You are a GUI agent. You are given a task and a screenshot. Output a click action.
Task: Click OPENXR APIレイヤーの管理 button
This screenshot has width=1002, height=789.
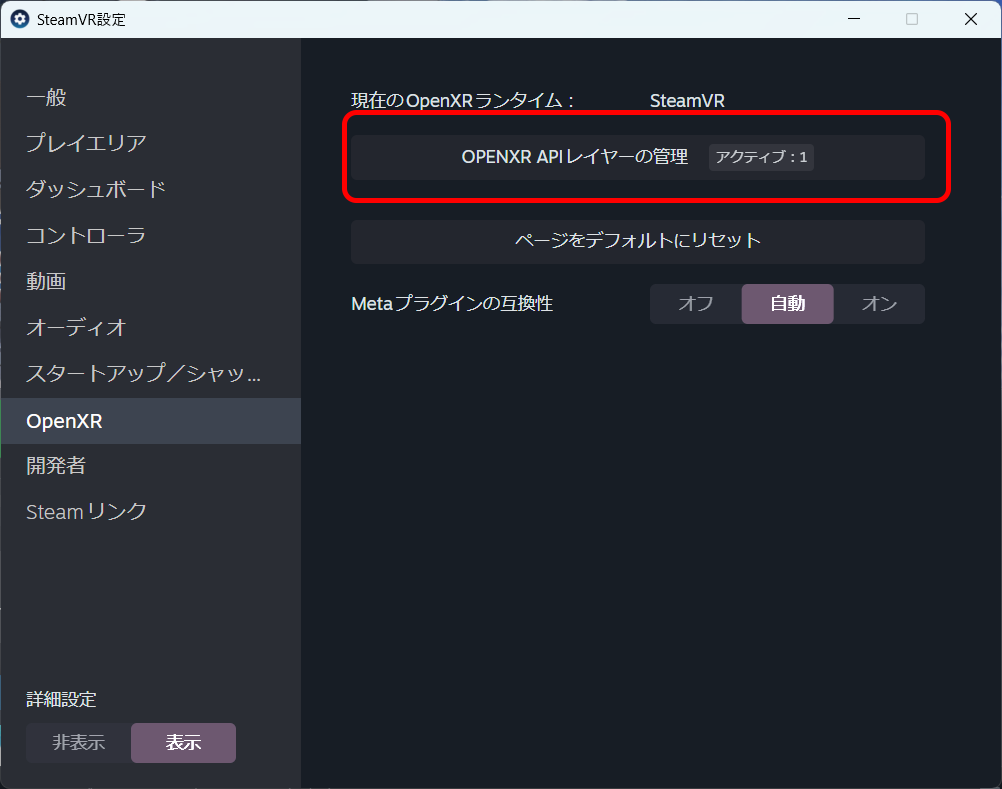[x=638, y=157]
